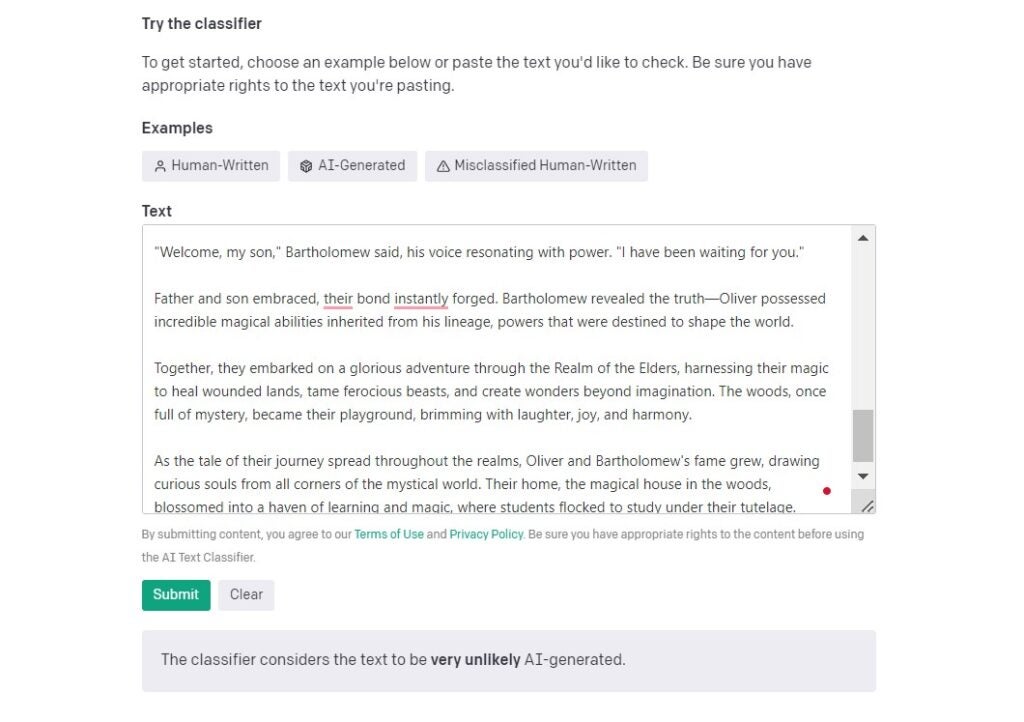This screenshot has height=722, width=1024.
Task: Click the scrollbar's down arrow icon
Action: [863, 477]
